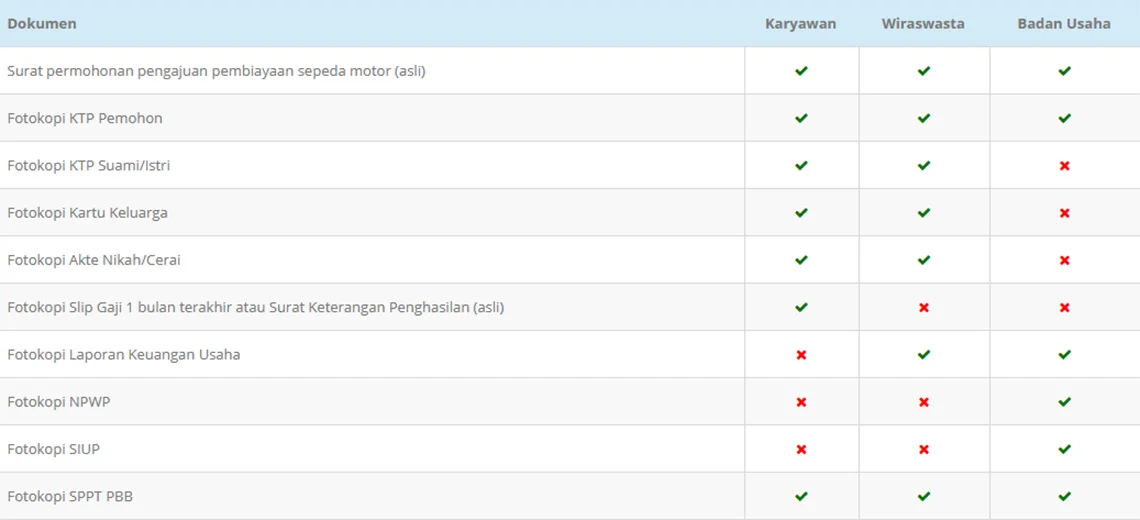This screenshot has width=1140, height=520.
Task: Click Badan Usaha red cross in Slip Gaji row
Action: pyautogui.click(x=1064, y=308)
